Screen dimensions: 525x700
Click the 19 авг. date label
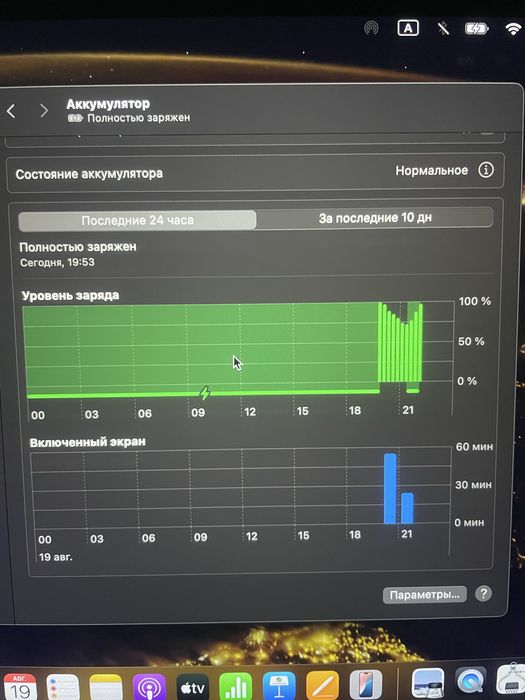[55, 557]
